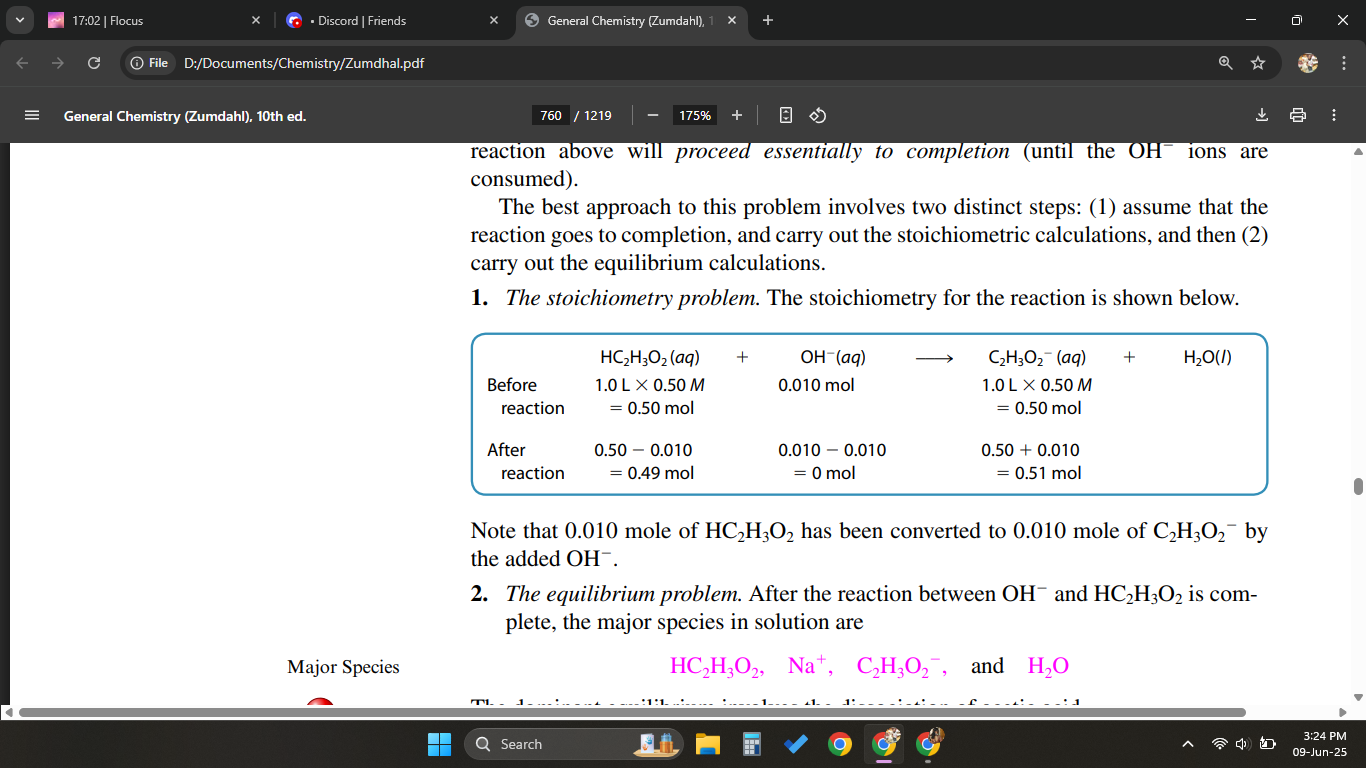Click the '0.010 mol' OH- before-reaction value
Viewport: 1366px width, 768px height.
point(816,385)
